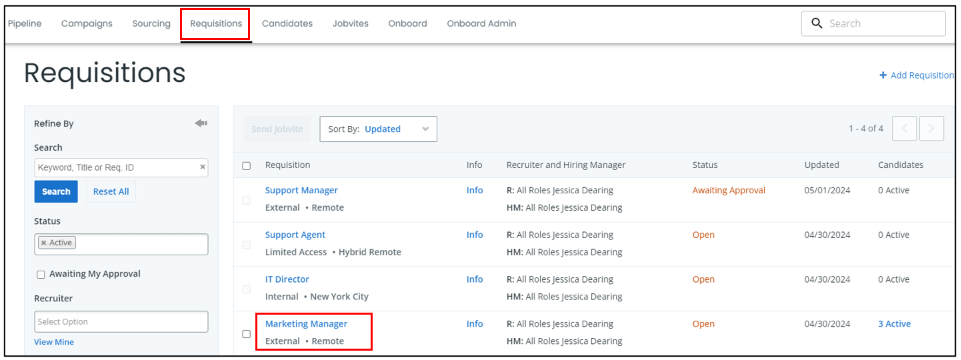Image resolution: width=961 pixels, height=360 pixels.
Task: Click Info link for Support Agent
Action: [x=475, y=235]
